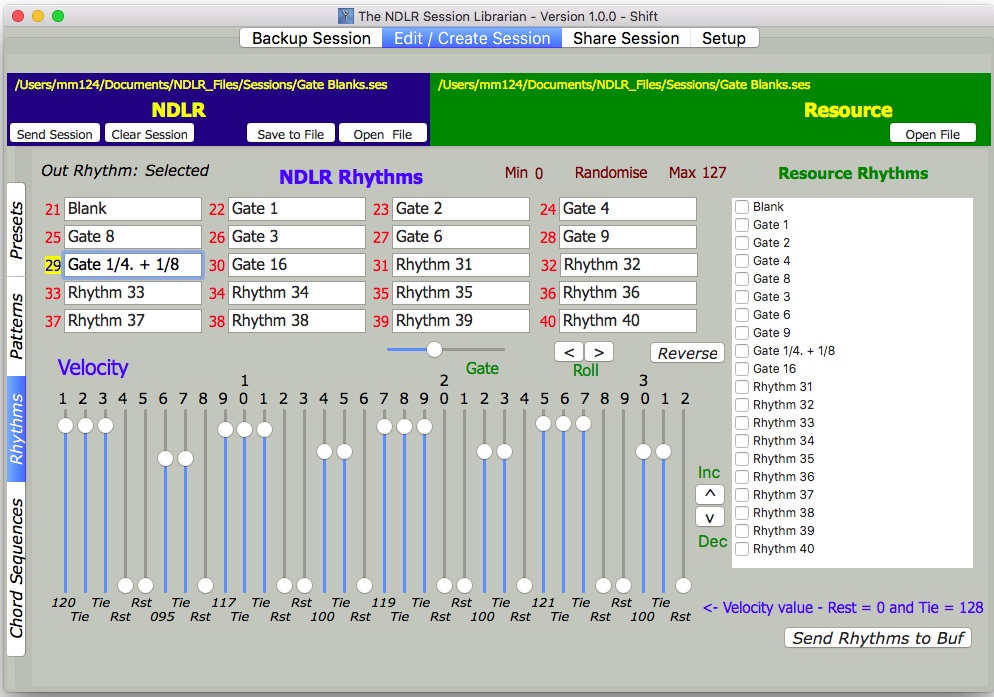The width and height of the screenshot is (994, 697).
Task: Click velocity slider for step 9
Action: [x=225, y=501]
